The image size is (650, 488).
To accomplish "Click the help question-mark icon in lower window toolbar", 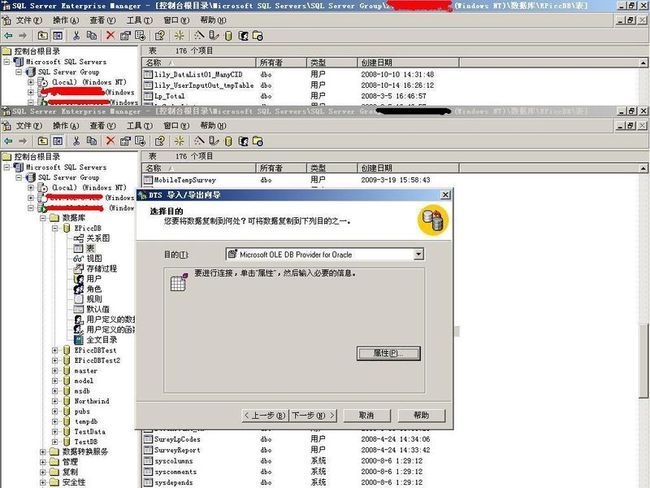I will click(160, 141).
